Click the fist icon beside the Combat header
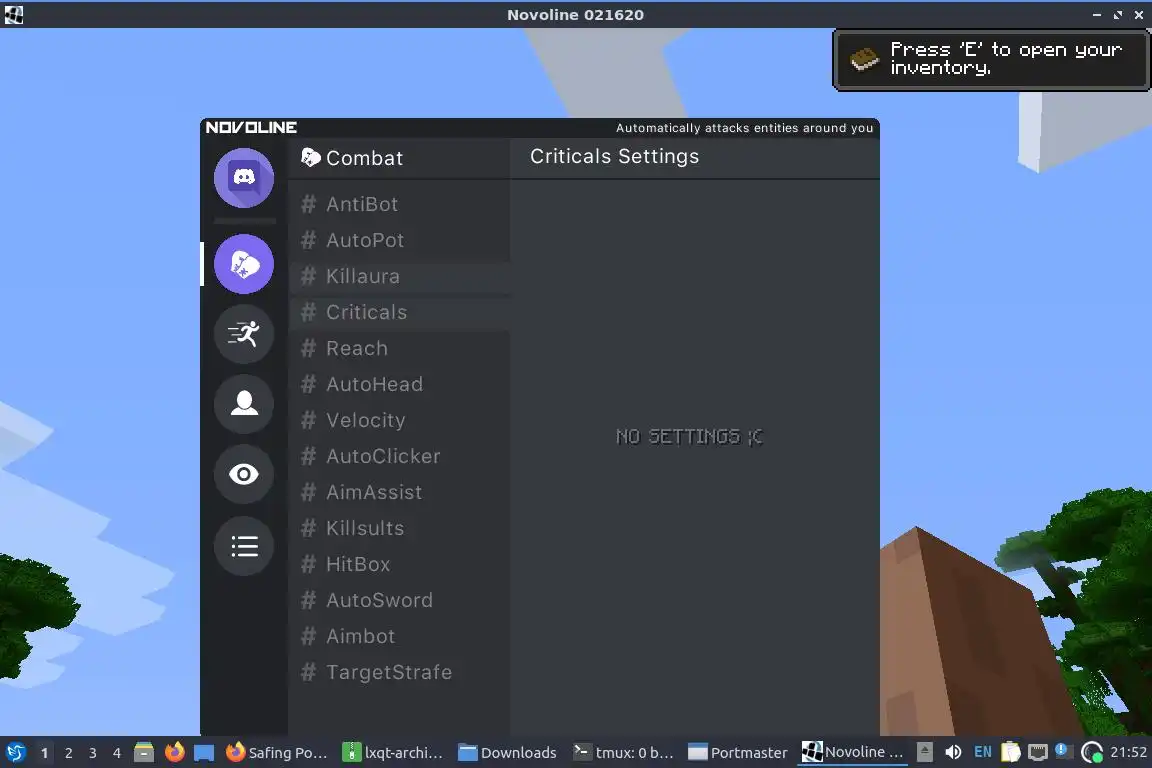 (x=311, y=157)
